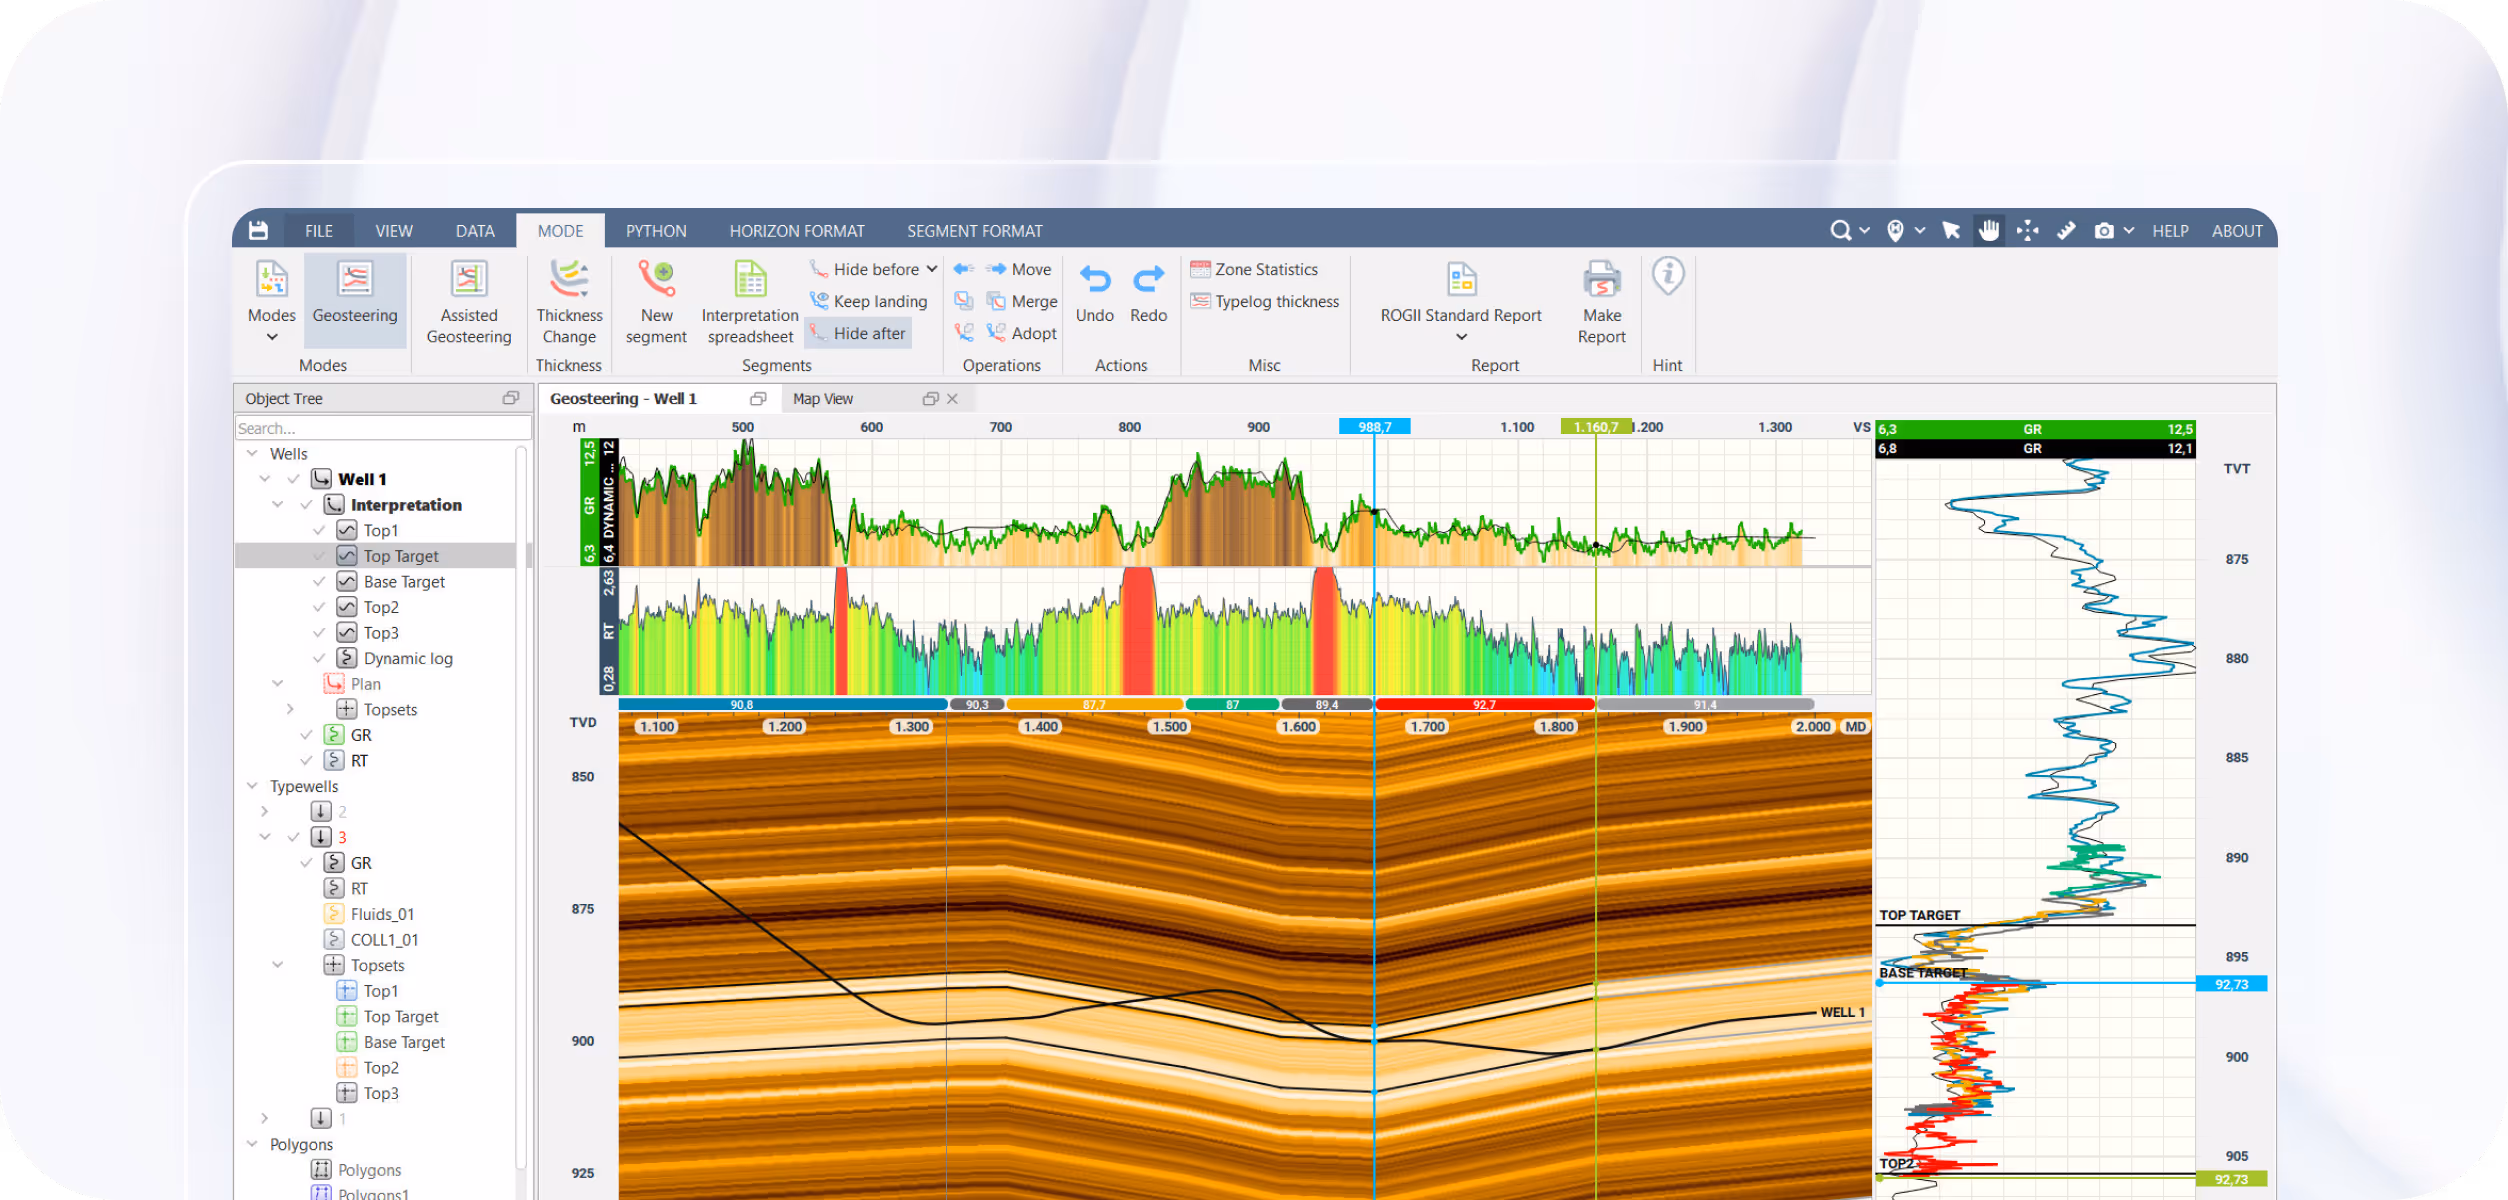Click the camera screenshot icon
Image resolution: width=2508 pixels, height=1200 pixels.
coord(2104,231)
